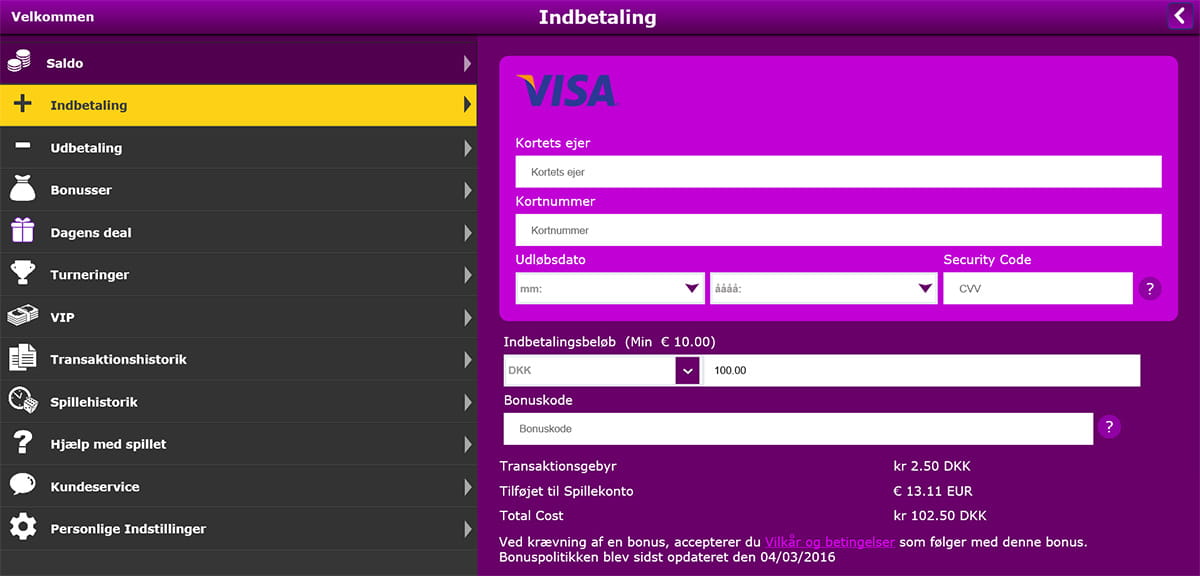This screenshot has width=1200, height=576.
Task: Expand the Spillehistorik row arrow
Action: click(x=467, y=402)
